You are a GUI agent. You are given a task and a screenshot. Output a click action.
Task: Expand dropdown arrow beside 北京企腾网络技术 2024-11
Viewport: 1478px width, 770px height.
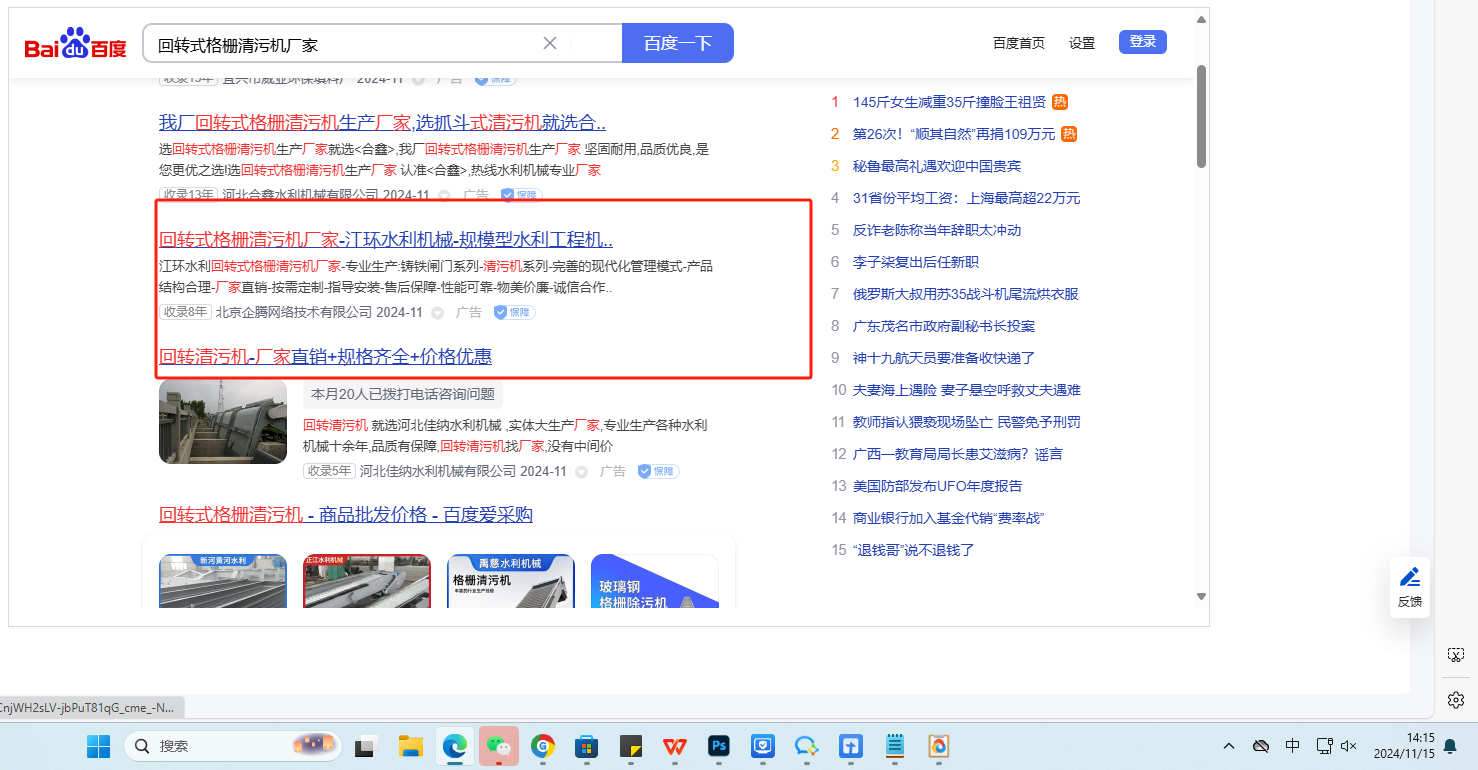tap(437, 313)
